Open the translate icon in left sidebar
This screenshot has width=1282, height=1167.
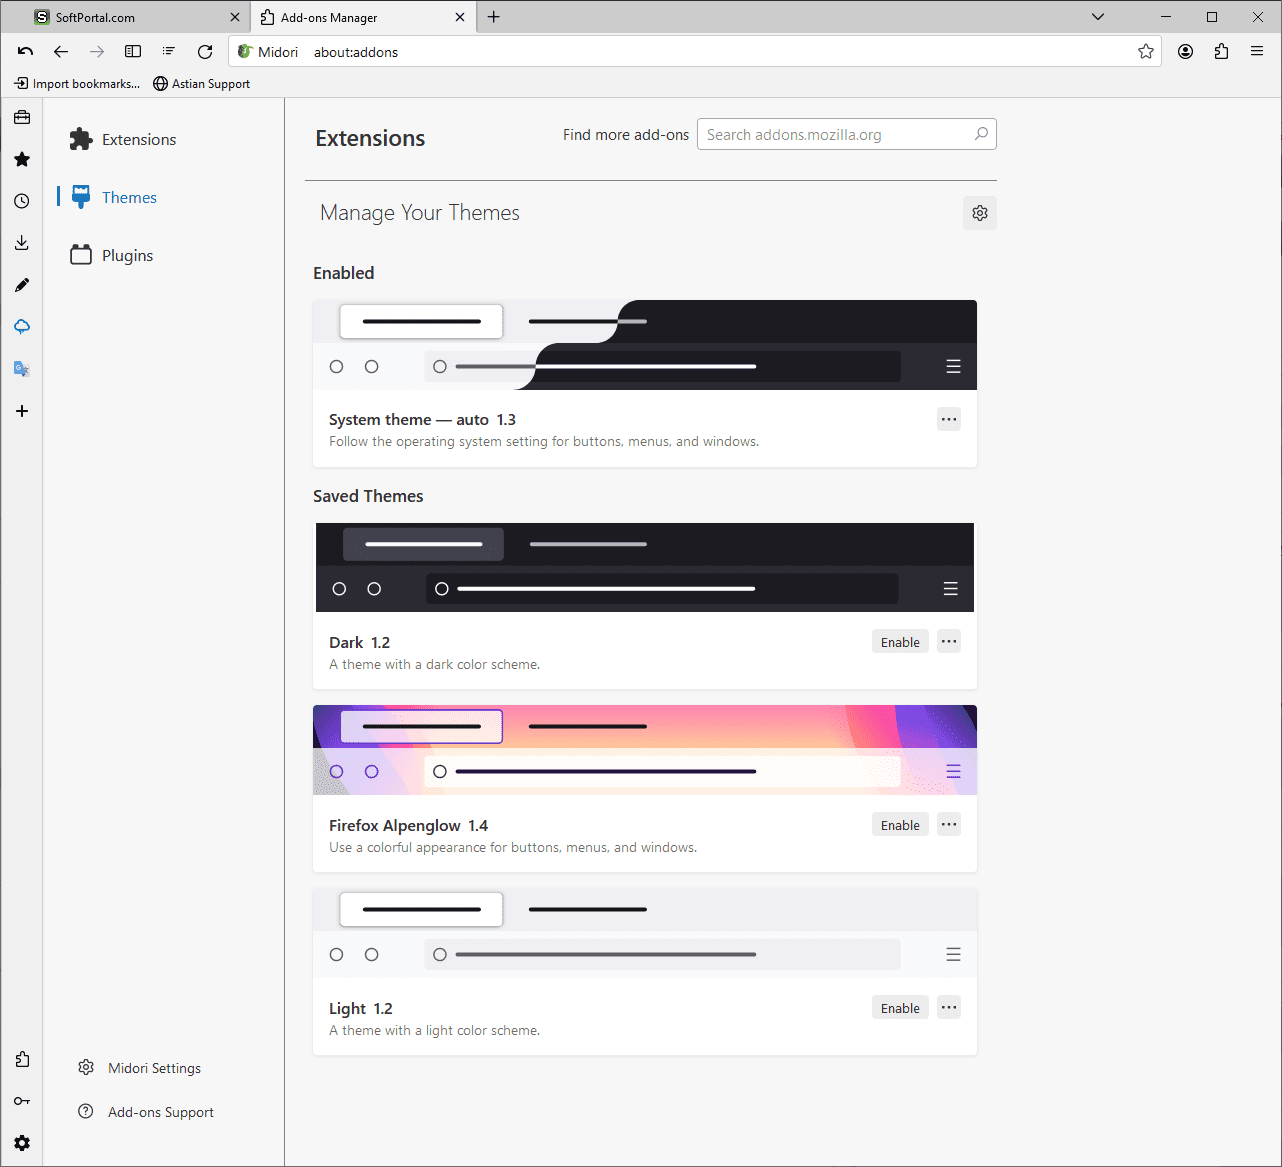(x=22, y=369)
